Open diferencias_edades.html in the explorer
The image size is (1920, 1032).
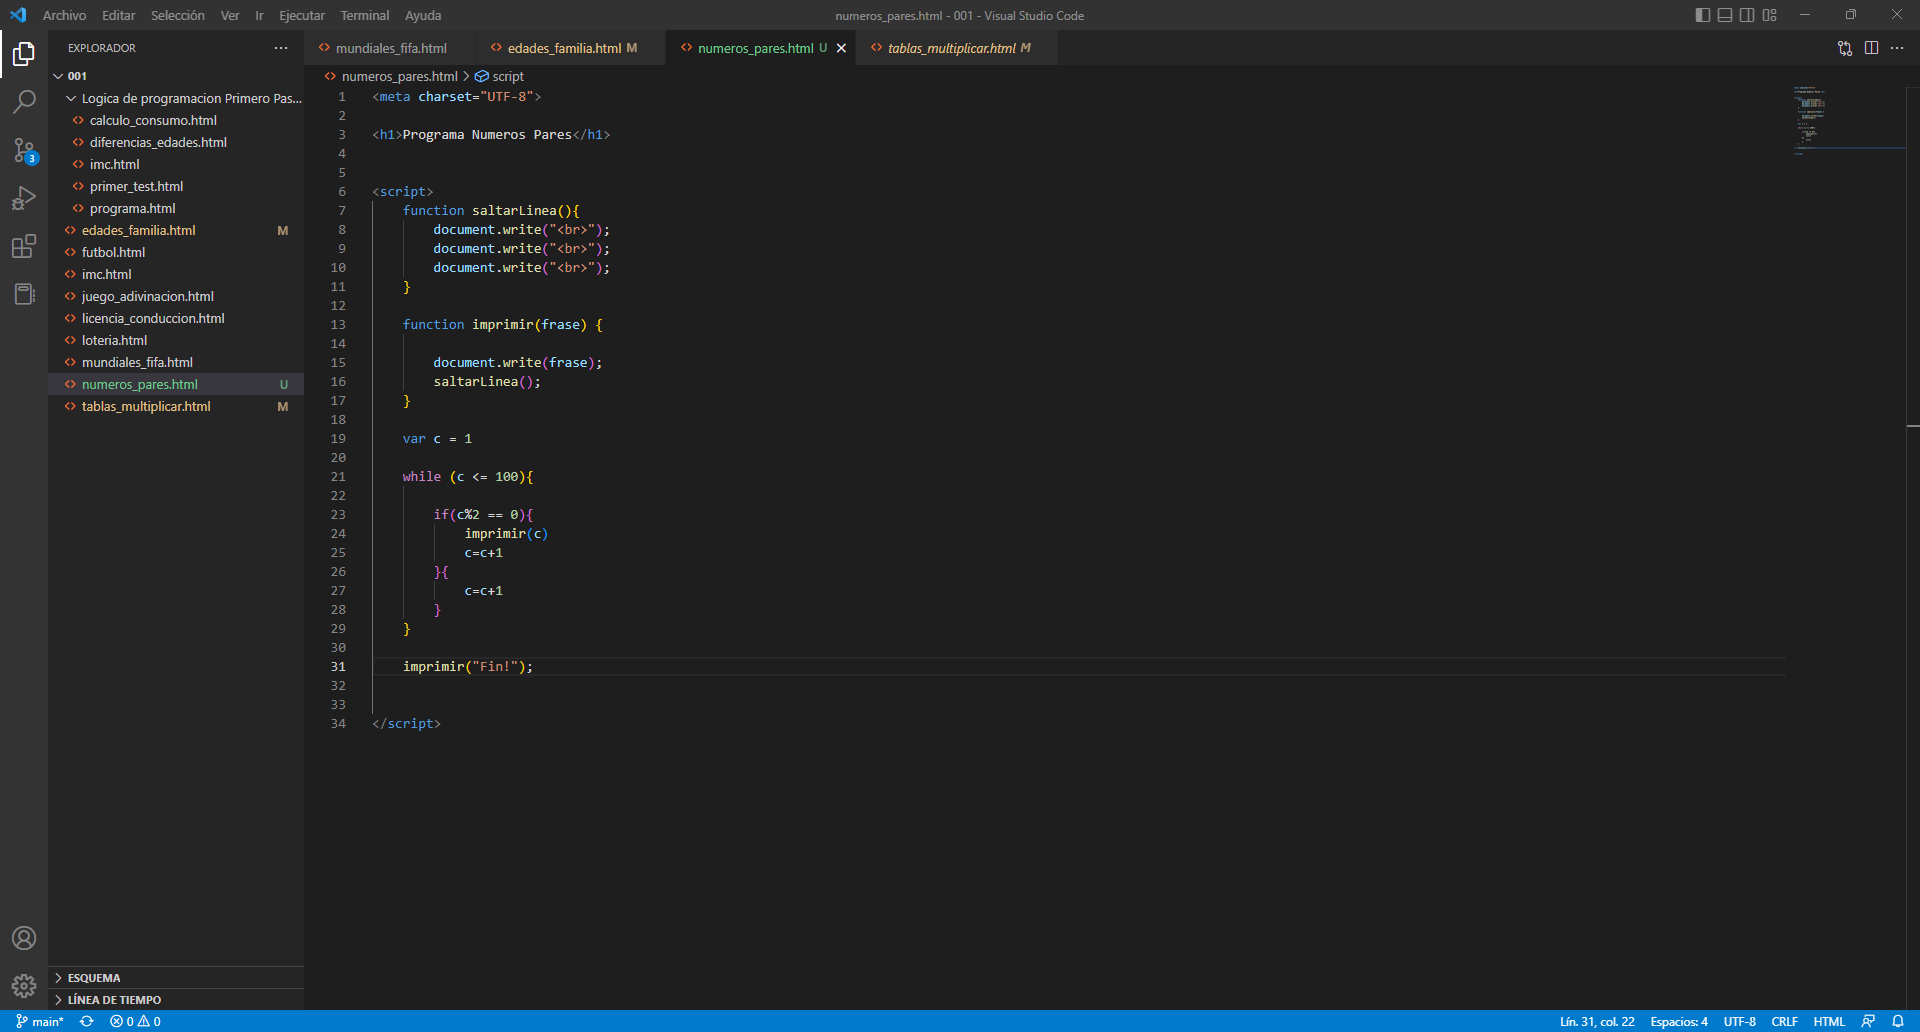point(176,142)
